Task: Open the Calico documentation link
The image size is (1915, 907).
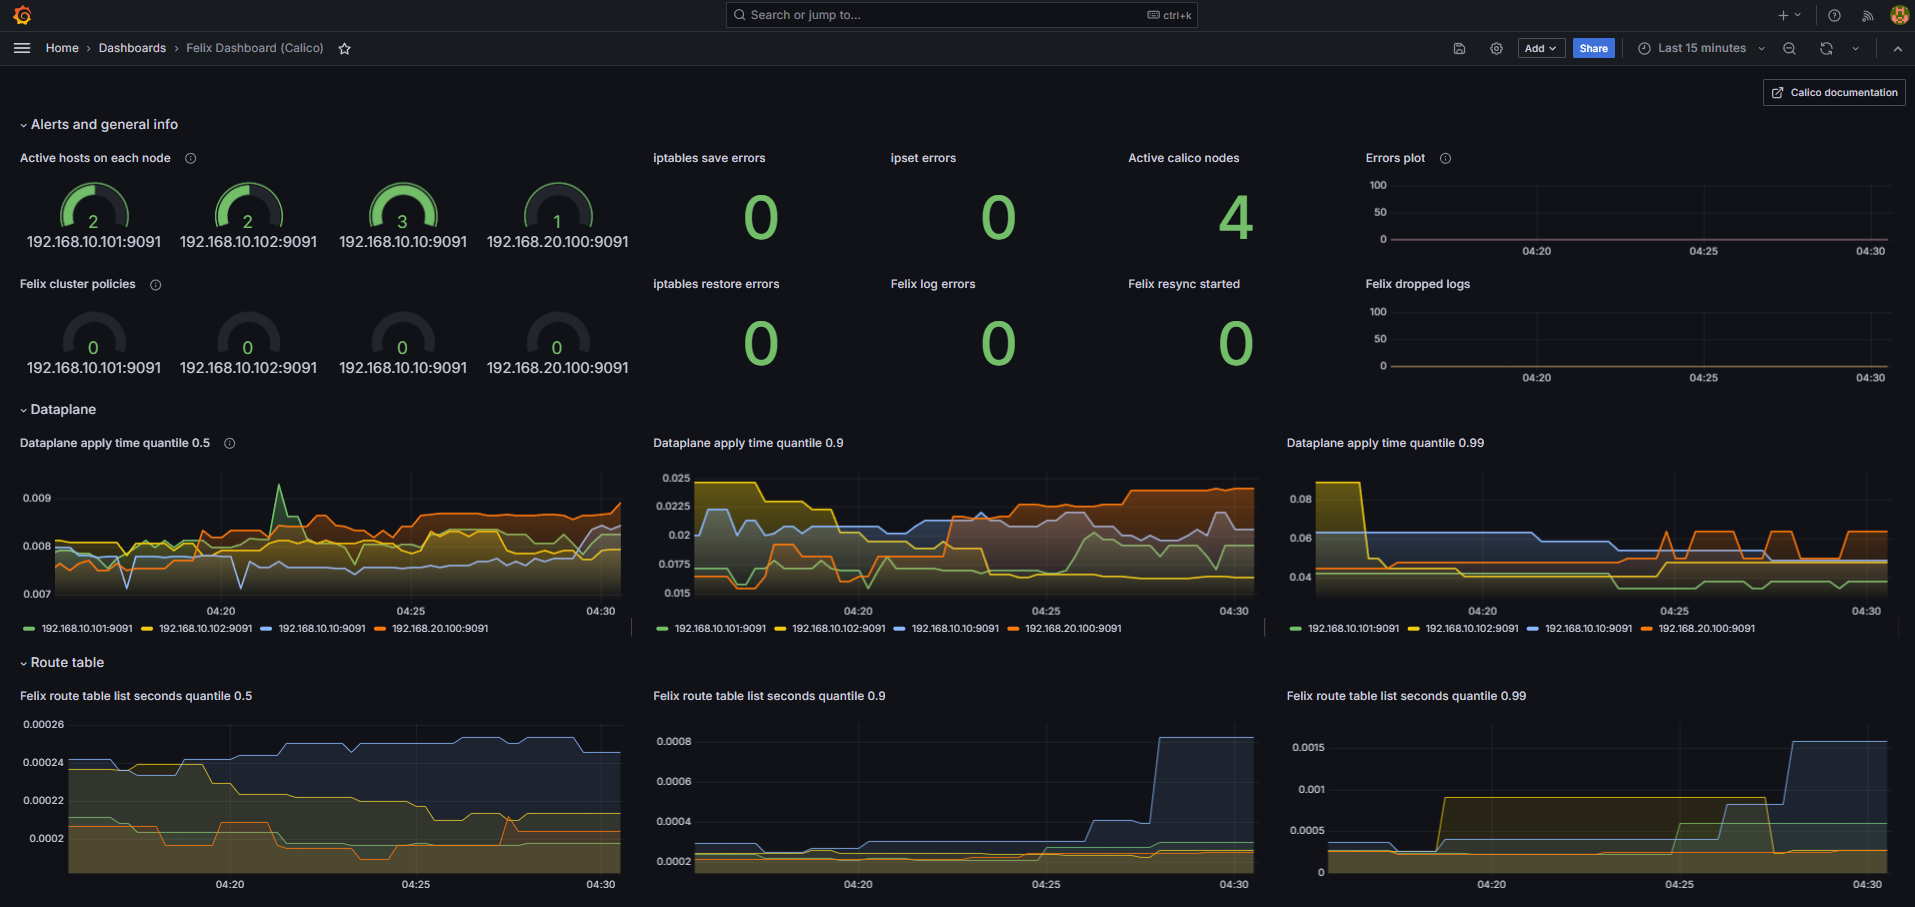Action: click(1834, 92)
